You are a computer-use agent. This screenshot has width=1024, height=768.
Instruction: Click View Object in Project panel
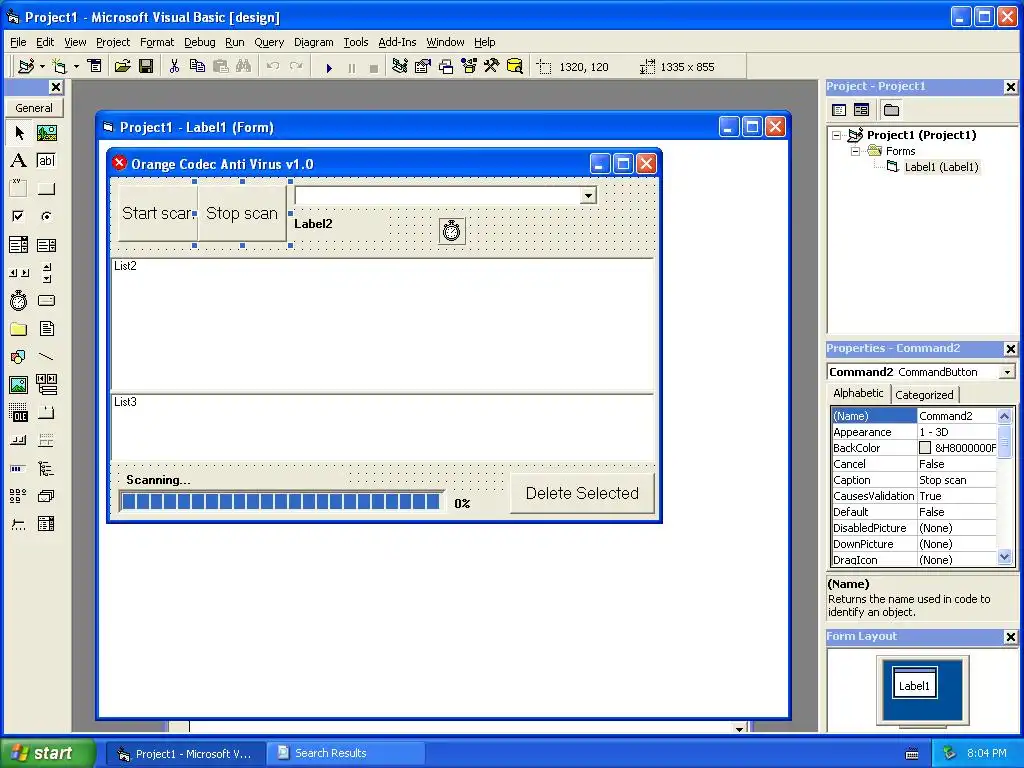tap(861, 110)
